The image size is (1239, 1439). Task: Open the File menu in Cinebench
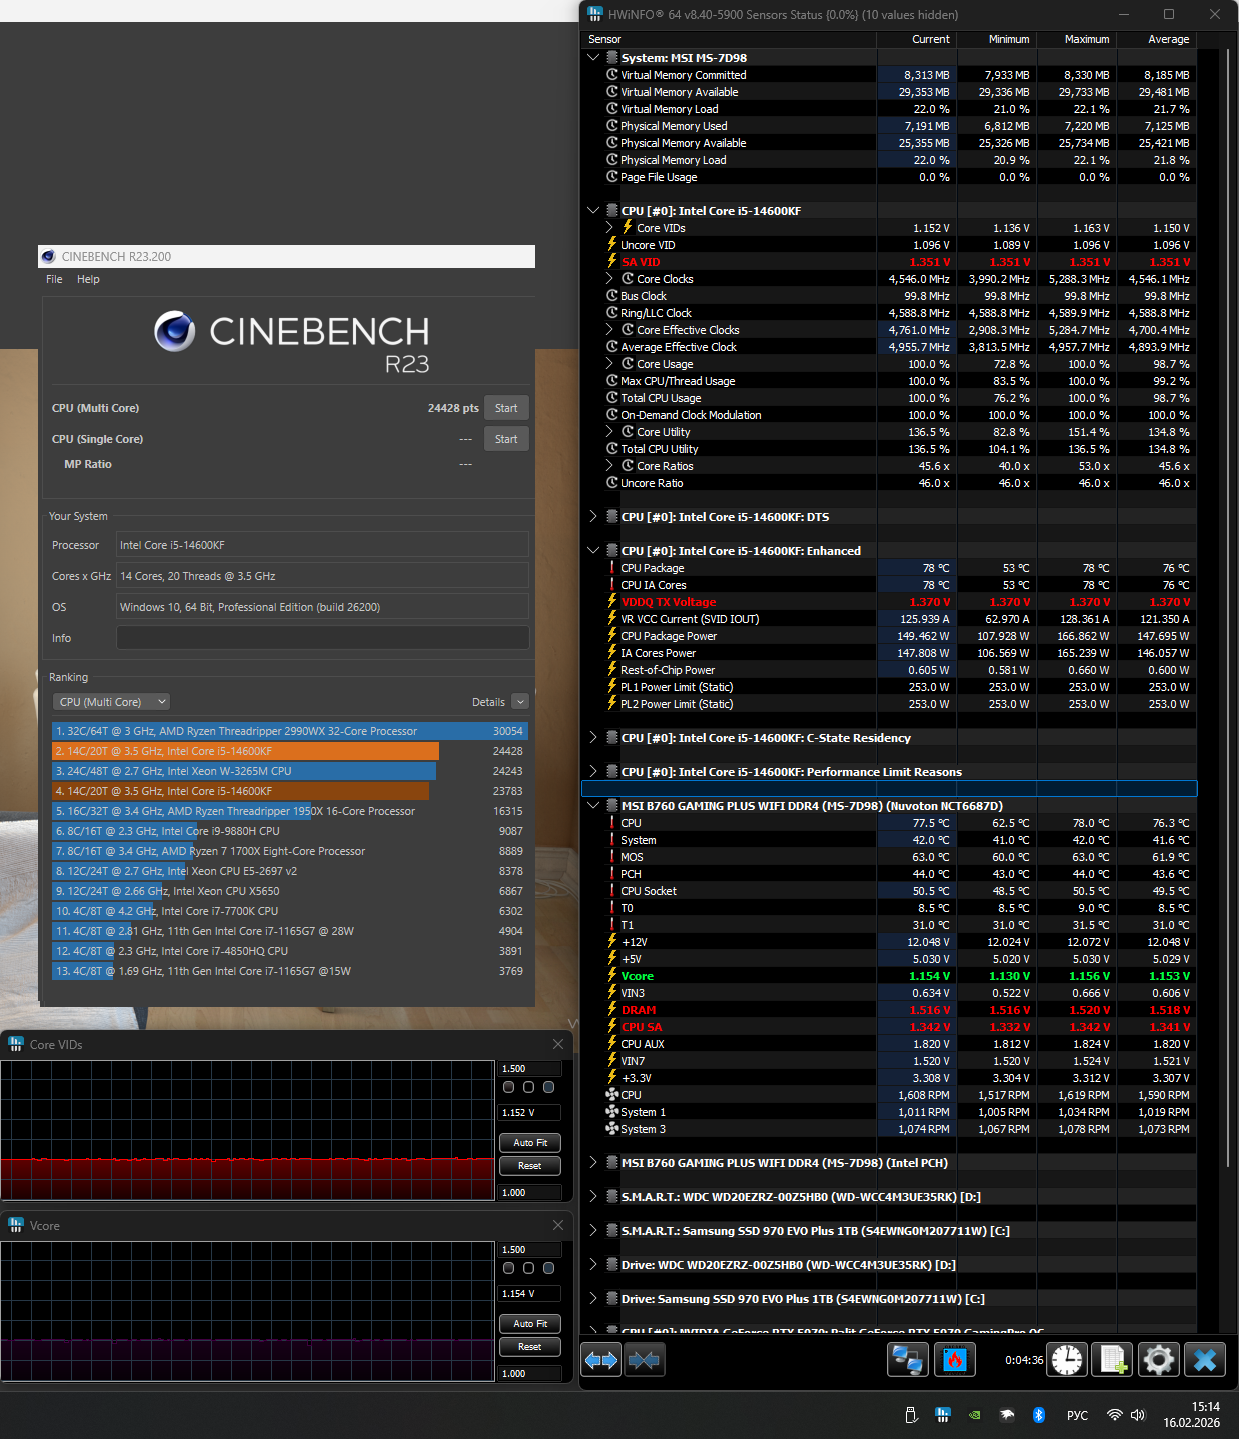(x=54, y=279)
